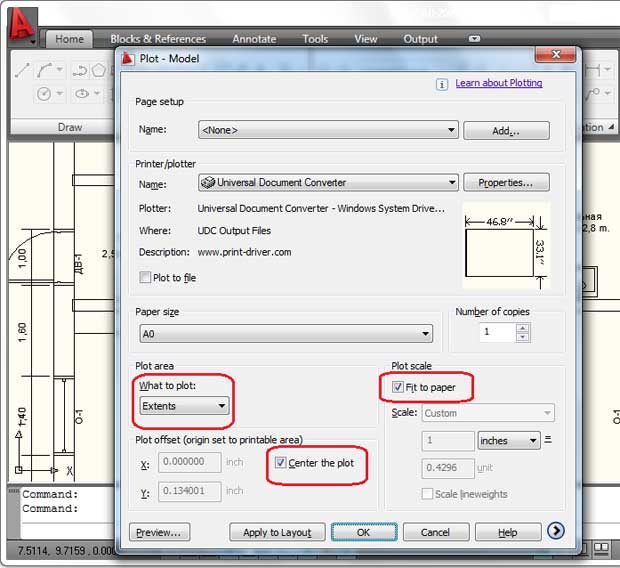Image resolution: width=620 pixels, height=568 pixels.
Task: Open the Scale Custom dropdown
Action: point(488,413)
